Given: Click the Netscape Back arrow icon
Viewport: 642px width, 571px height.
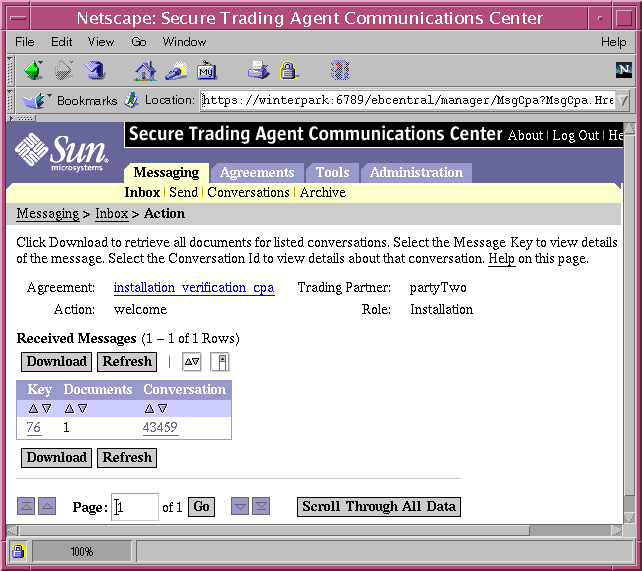Looking at the screenshot, I should click(x=34, y=70).
